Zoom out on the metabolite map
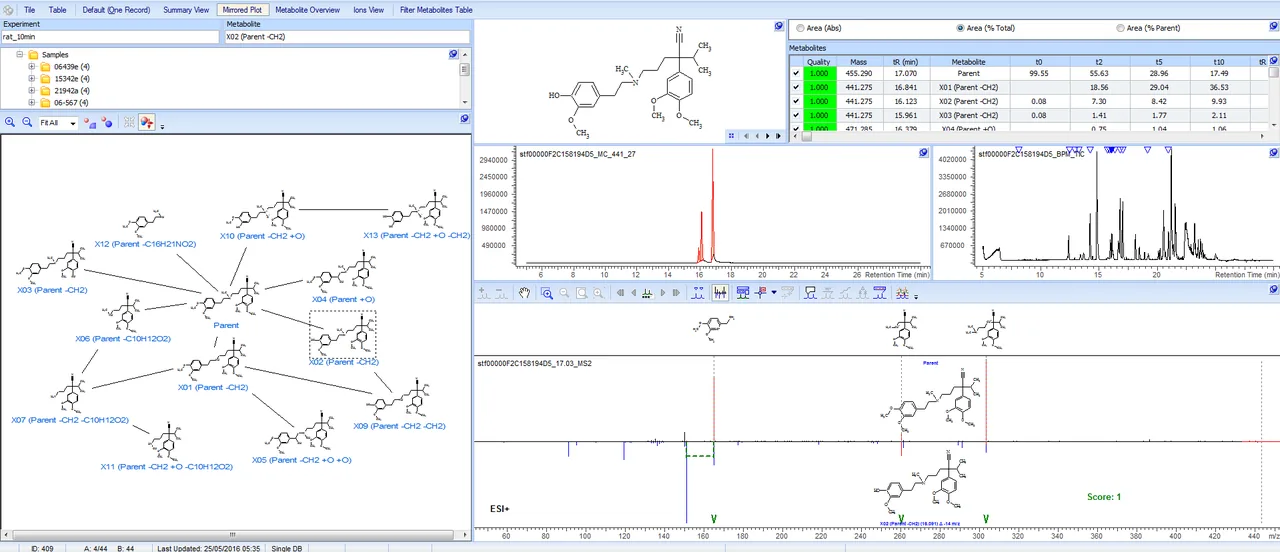1280x552 pixels. (x=27, y=122)
